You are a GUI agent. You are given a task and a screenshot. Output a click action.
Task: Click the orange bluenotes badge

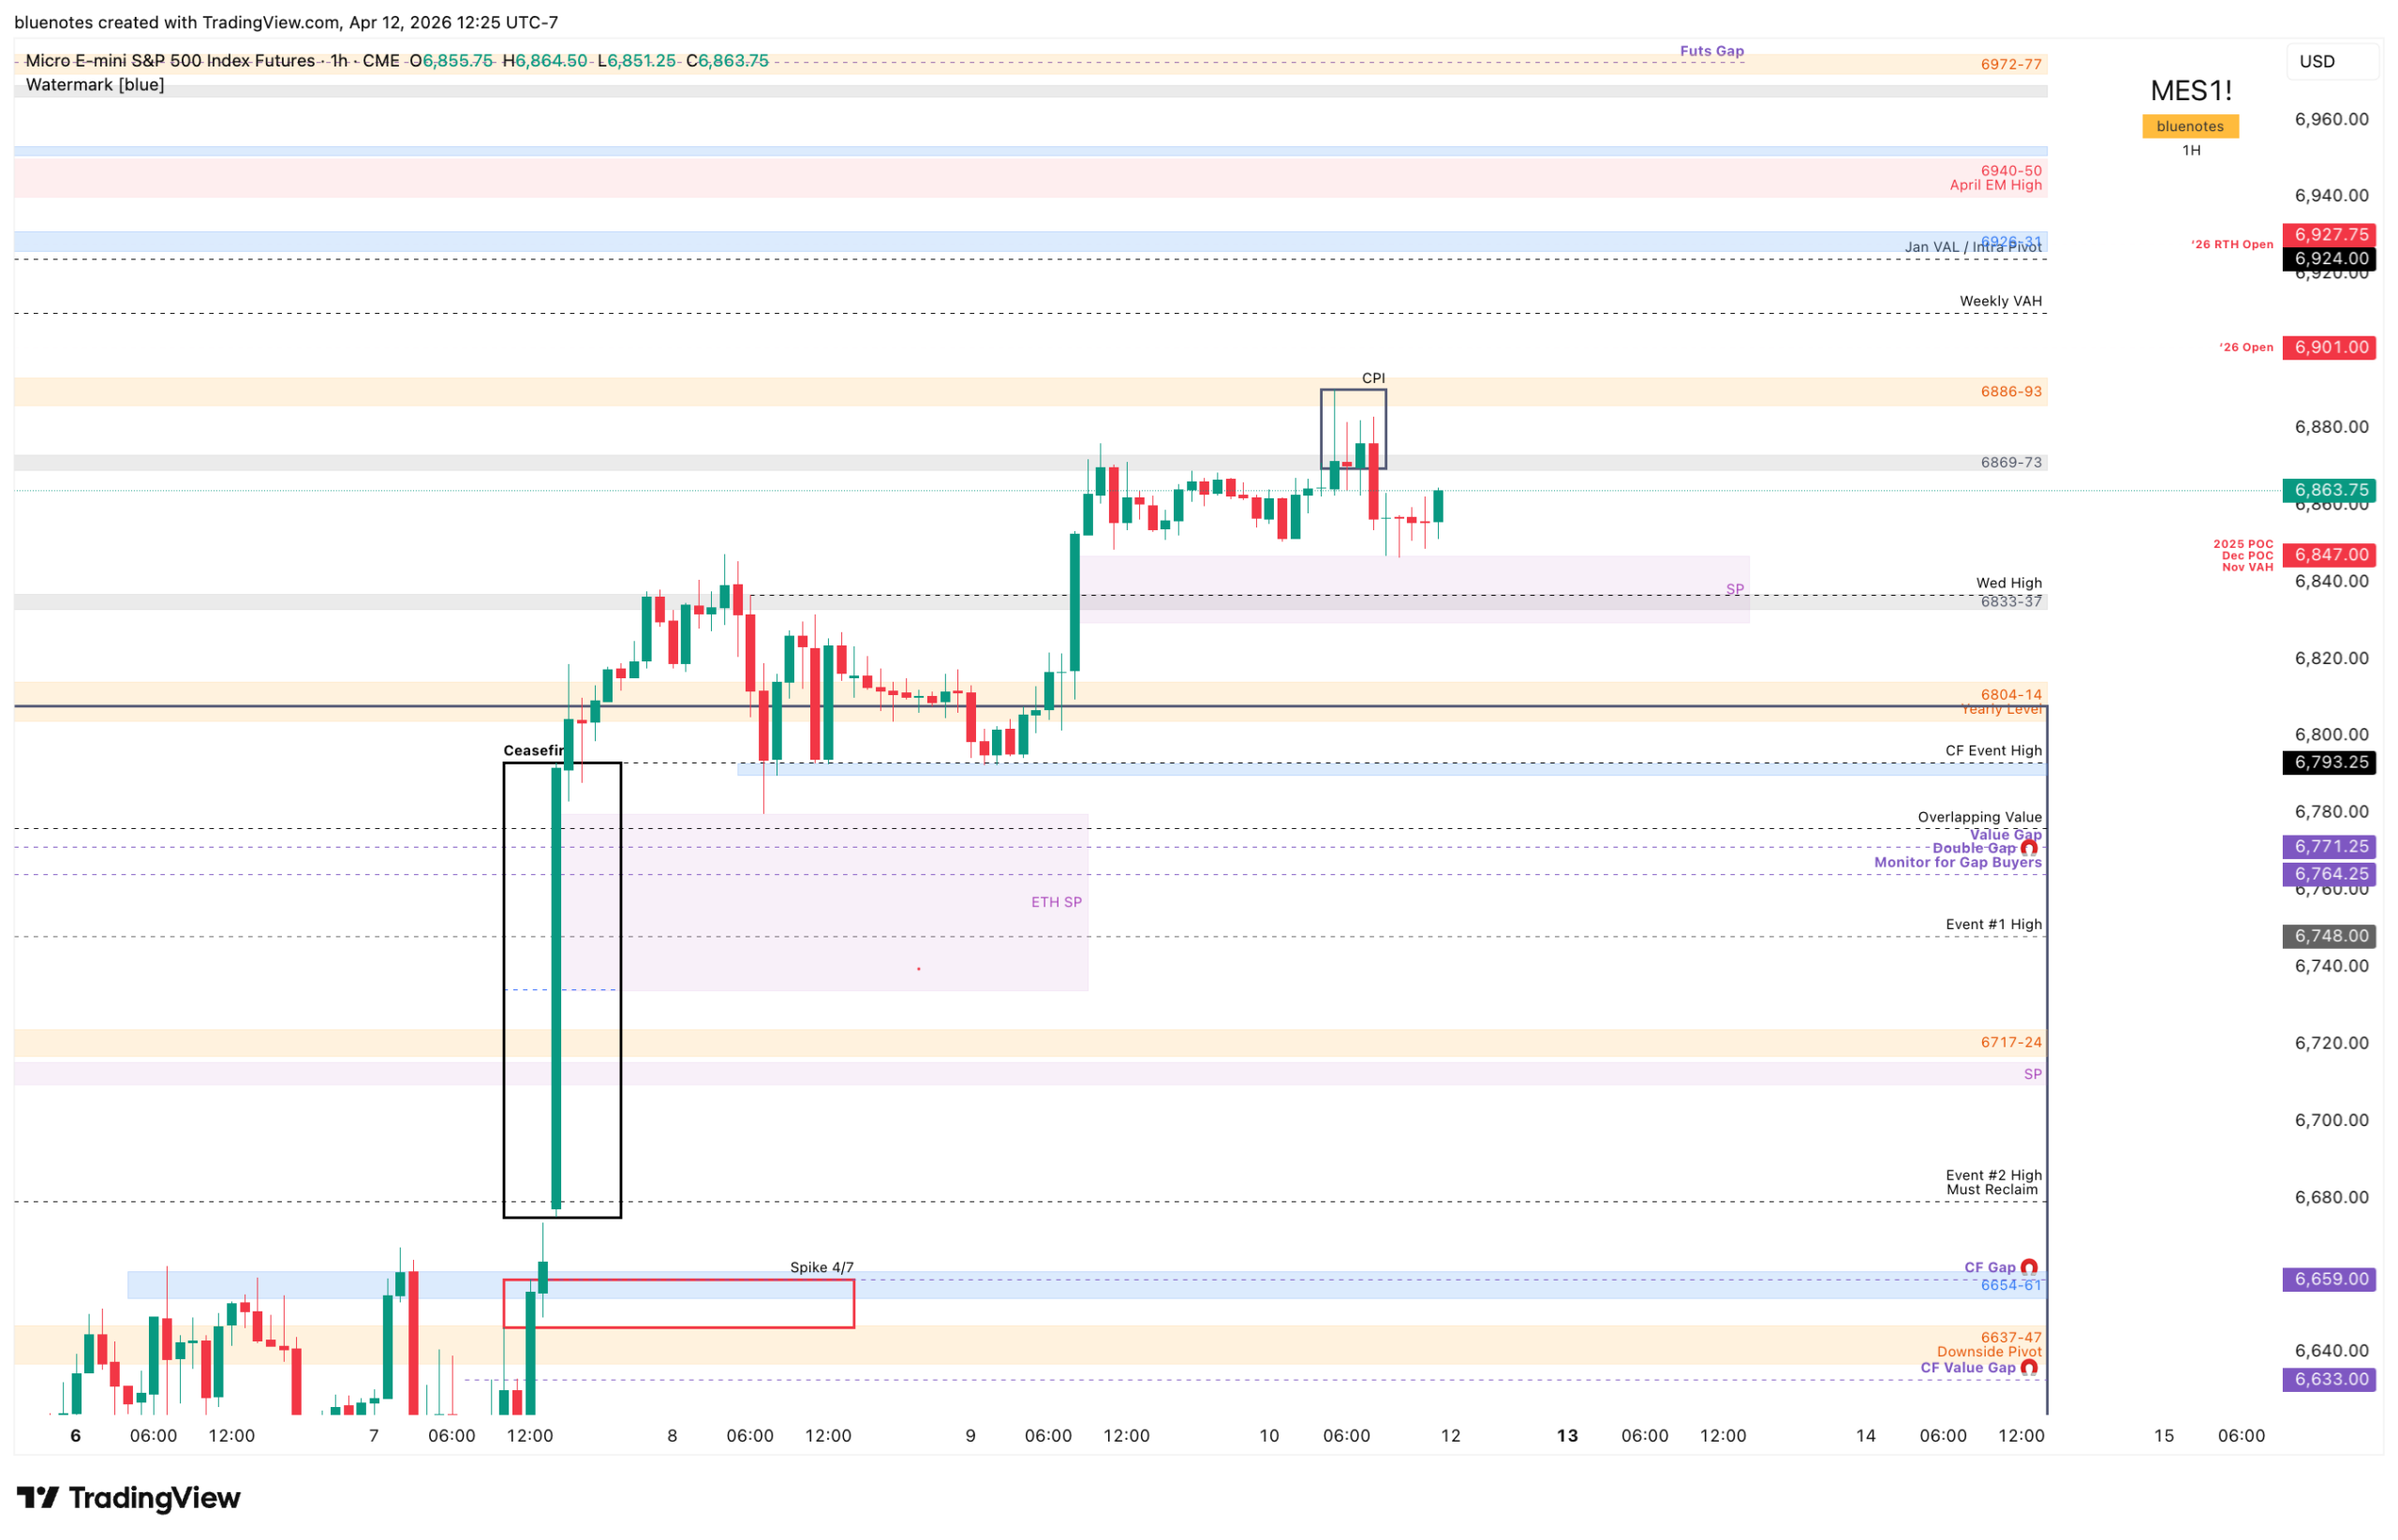(x=2189, y=126)
